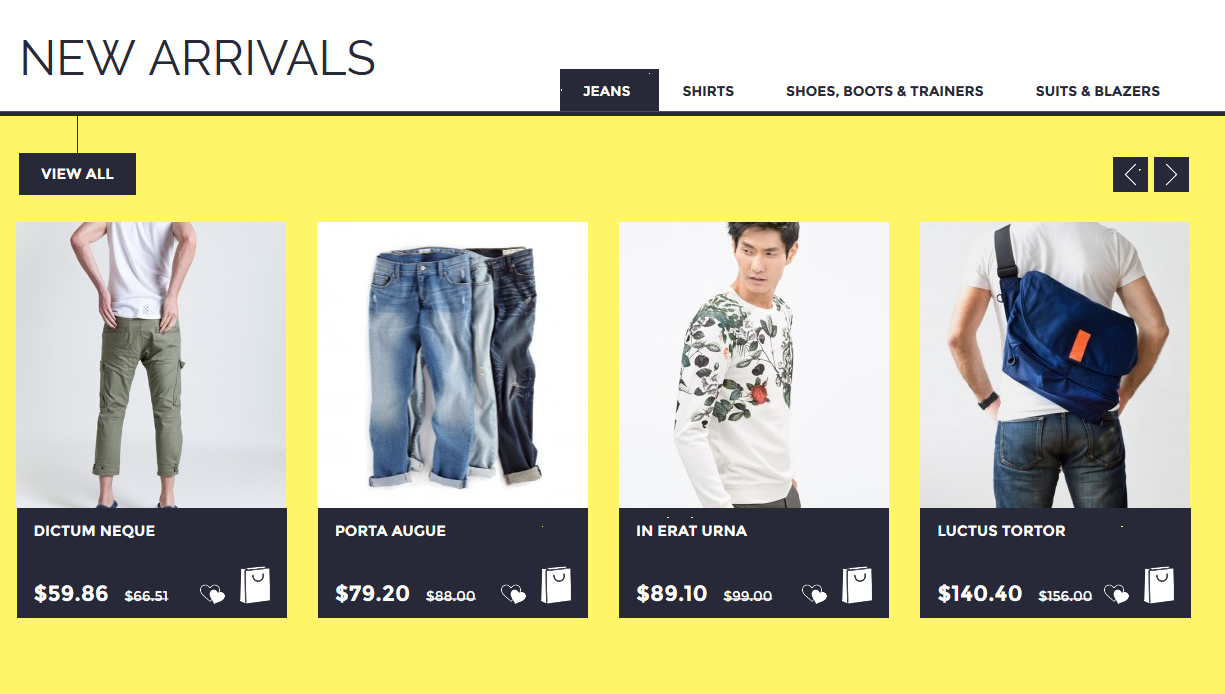Screen dimensions: 1225x694
Task: Add Dictum Neque to wishlist hearts icon
Action: pos(212,594)
